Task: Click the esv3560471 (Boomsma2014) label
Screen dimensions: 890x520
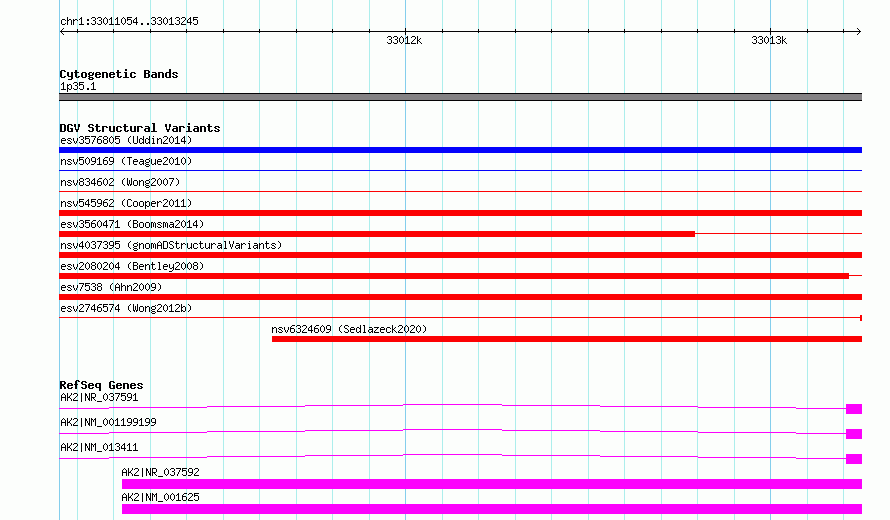Action: 132,224
